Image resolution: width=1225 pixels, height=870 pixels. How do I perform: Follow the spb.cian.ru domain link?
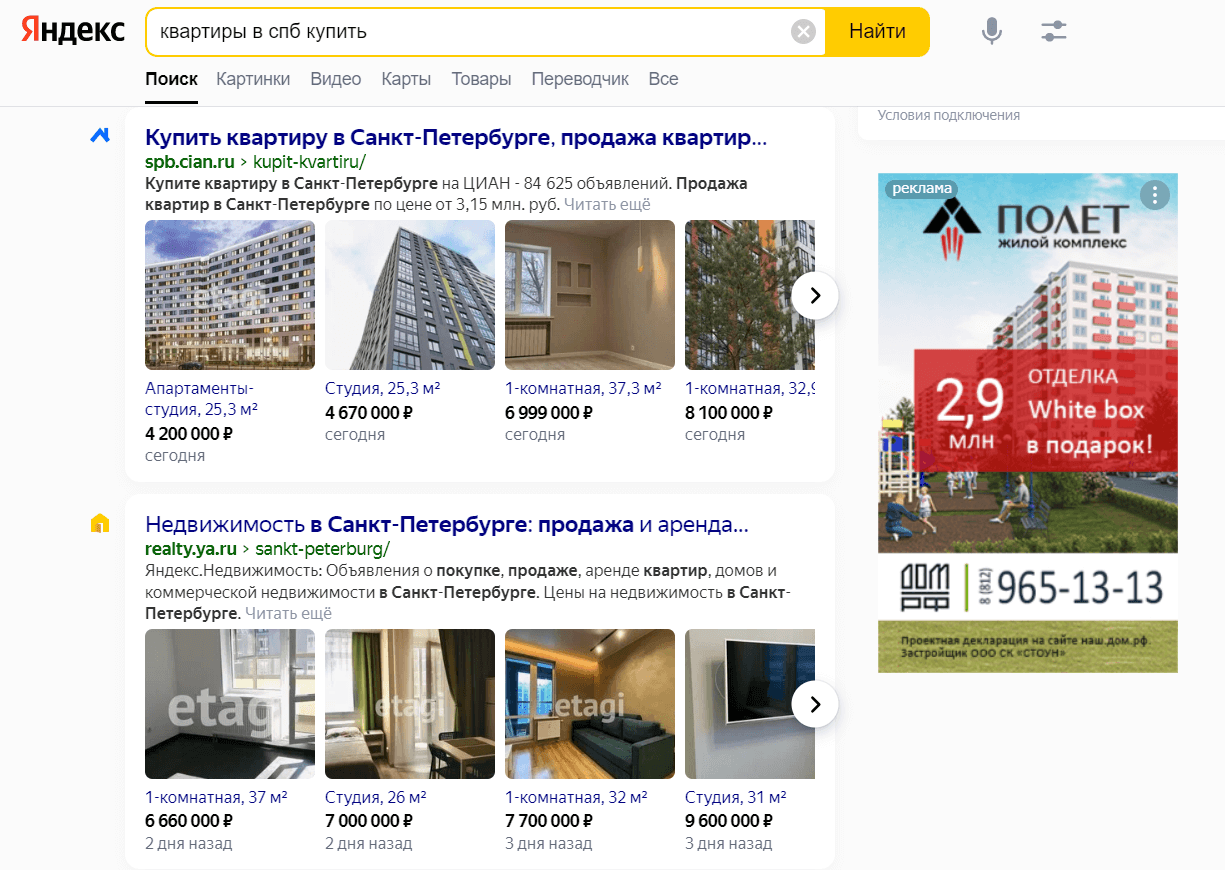(190, 161)
